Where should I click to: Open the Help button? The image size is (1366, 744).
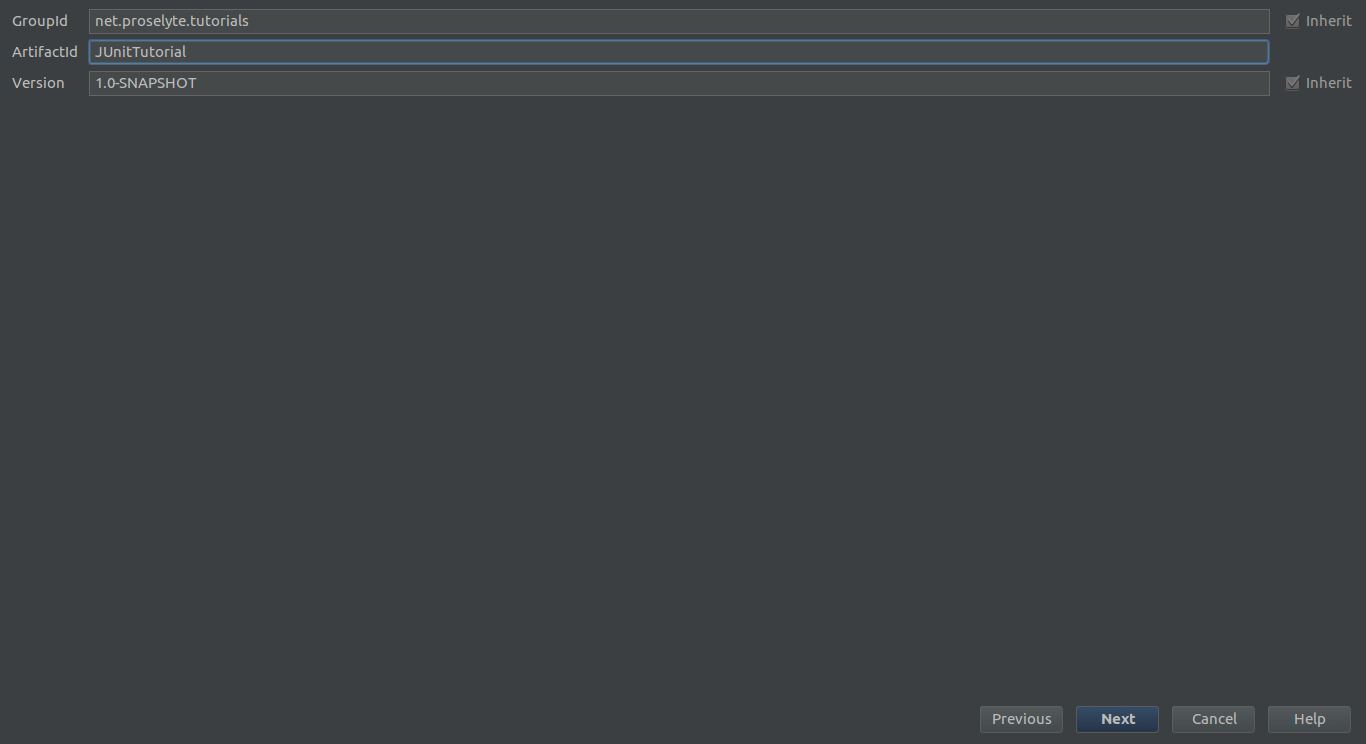click(1309, 719)
